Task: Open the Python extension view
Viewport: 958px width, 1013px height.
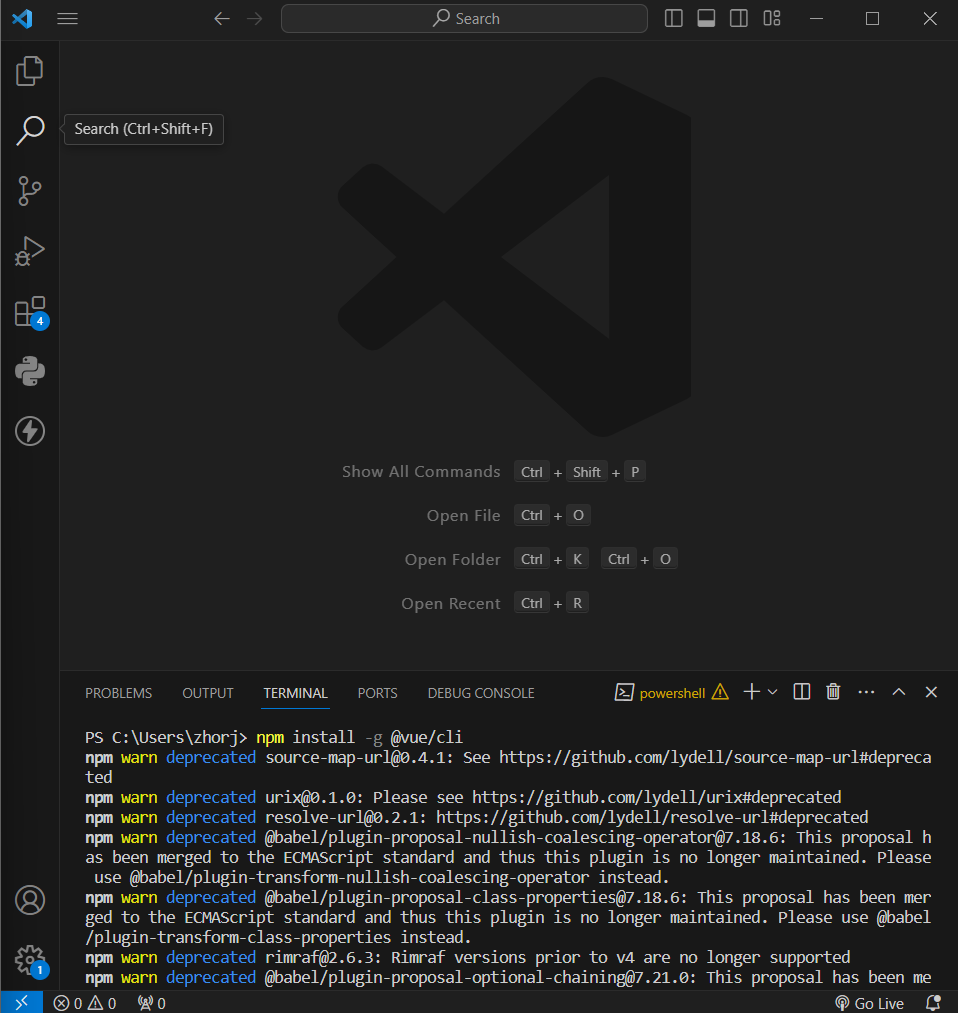Action: (30, 371)
